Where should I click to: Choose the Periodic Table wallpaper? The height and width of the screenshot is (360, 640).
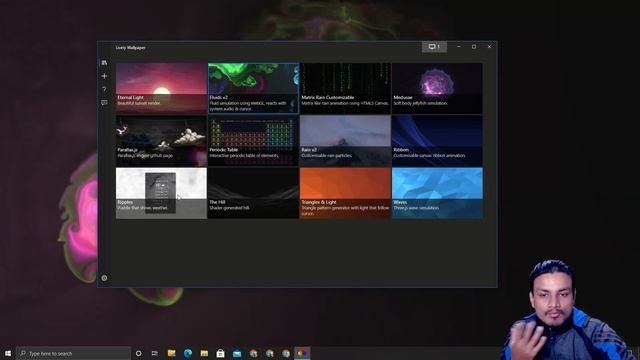click(253, 141)
